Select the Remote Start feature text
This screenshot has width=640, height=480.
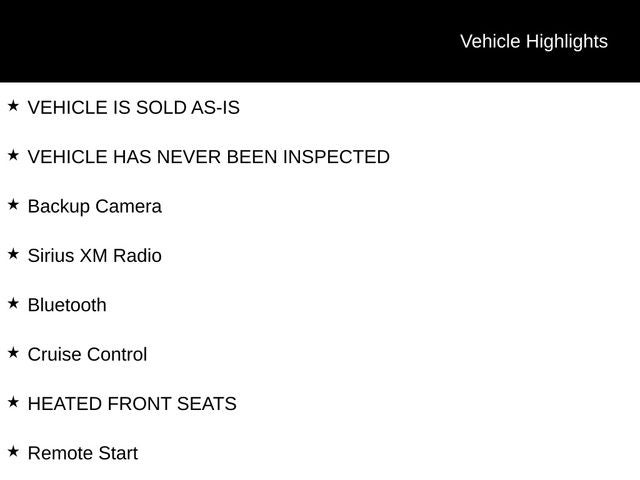[82, 454]
